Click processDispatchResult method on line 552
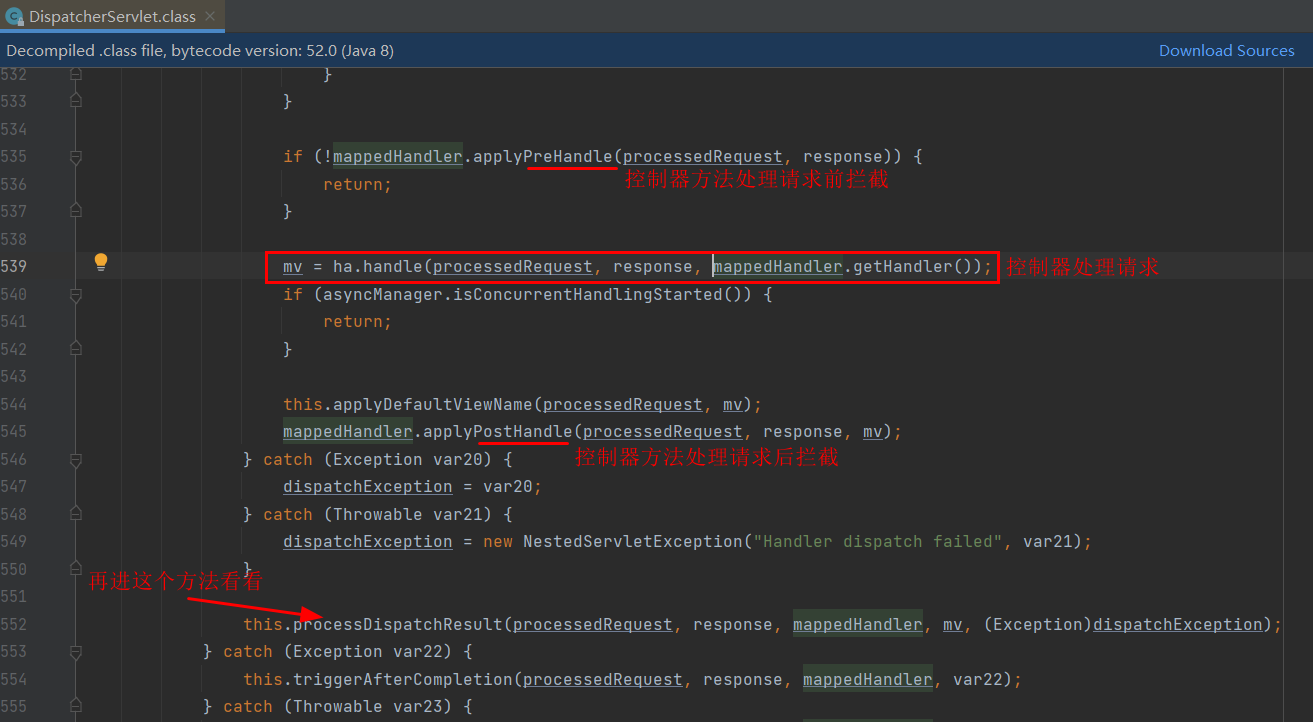Image resolution: width=1313 pixels, height=722 pixels. 397,624
